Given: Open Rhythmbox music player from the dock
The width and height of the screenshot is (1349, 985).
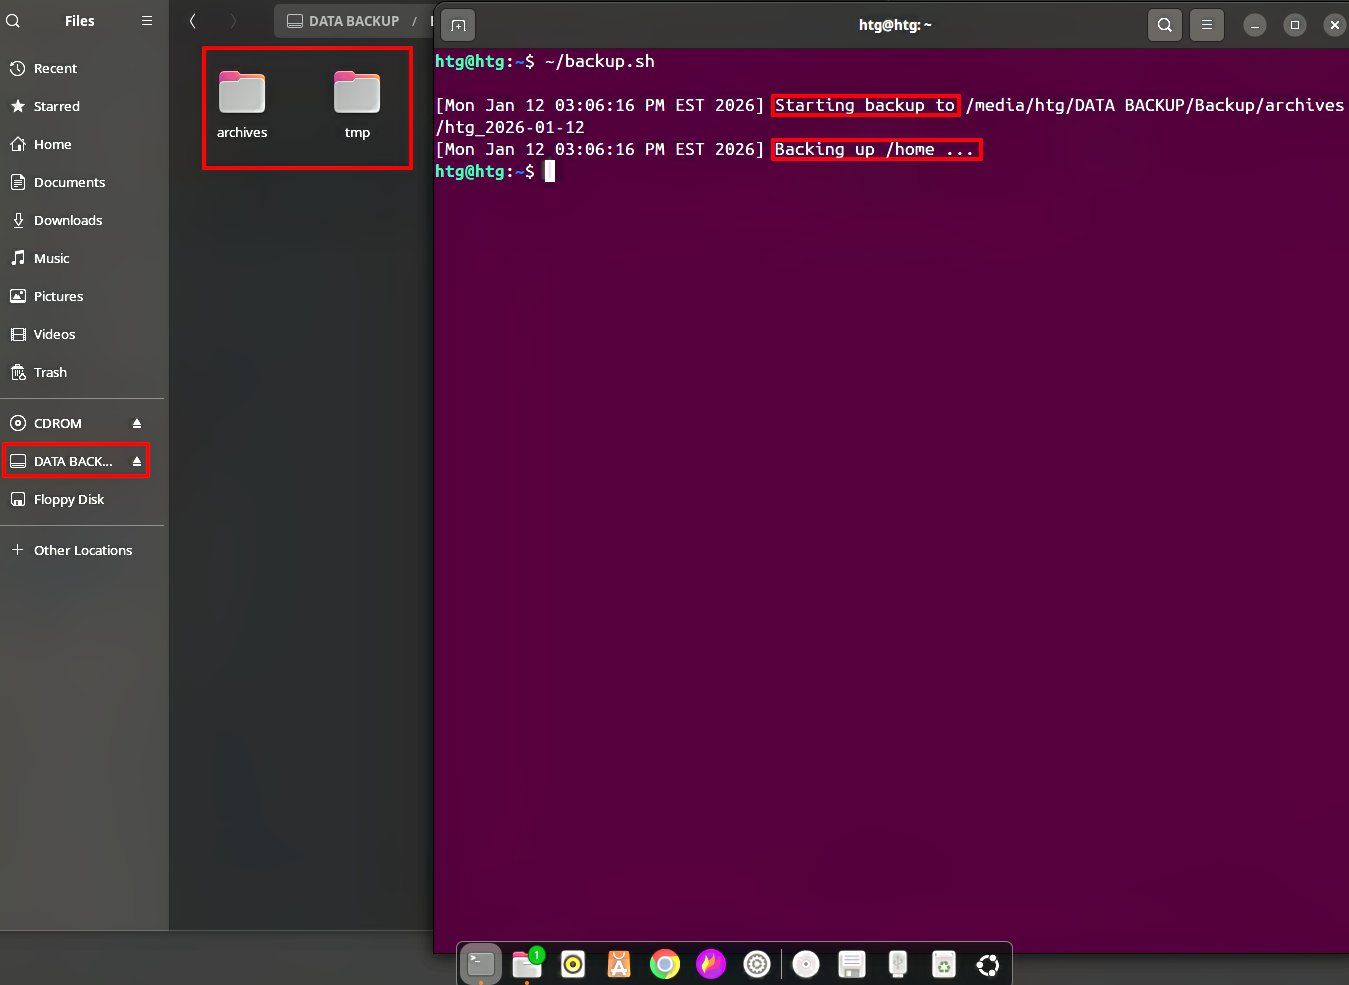Looking at the screenshot, I should pyautogui.click(x=572, y=963).
